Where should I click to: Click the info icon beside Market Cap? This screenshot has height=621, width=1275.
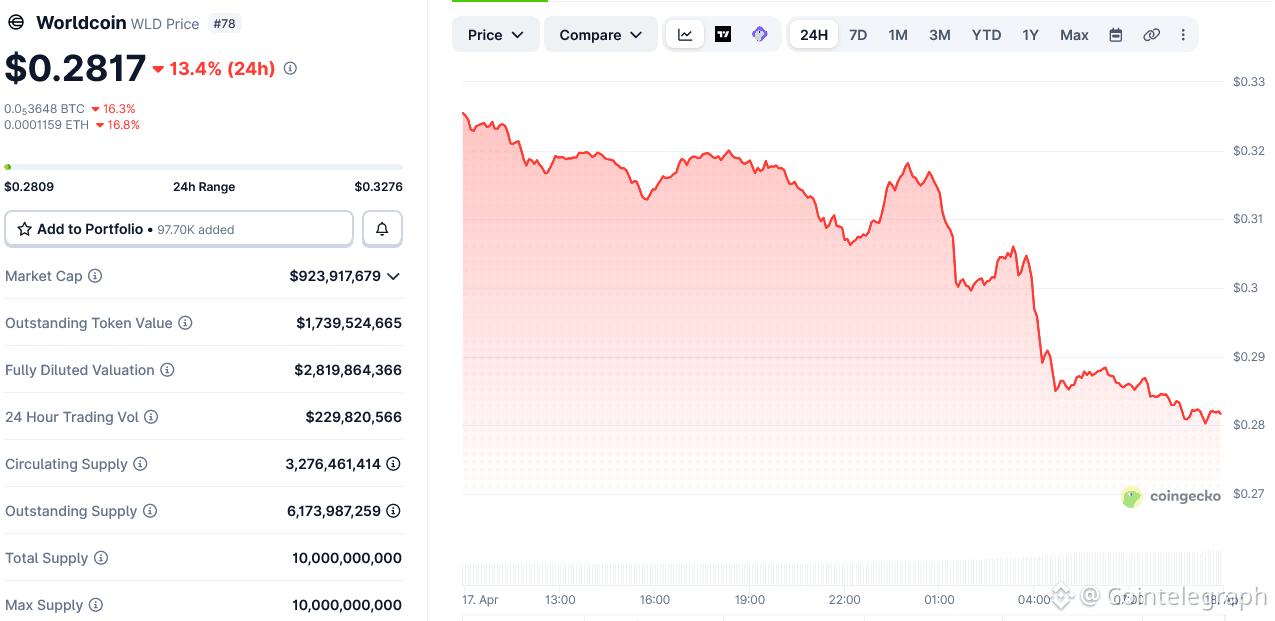(x=95, y=276)
